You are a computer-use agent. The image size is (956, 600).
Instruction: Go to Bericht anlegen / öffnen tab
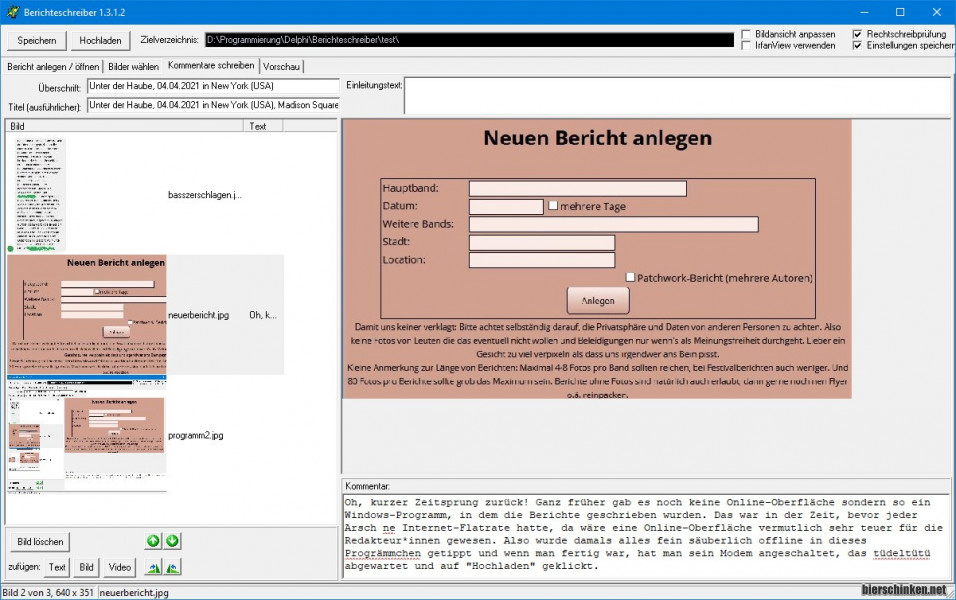(x=53, y=66)
